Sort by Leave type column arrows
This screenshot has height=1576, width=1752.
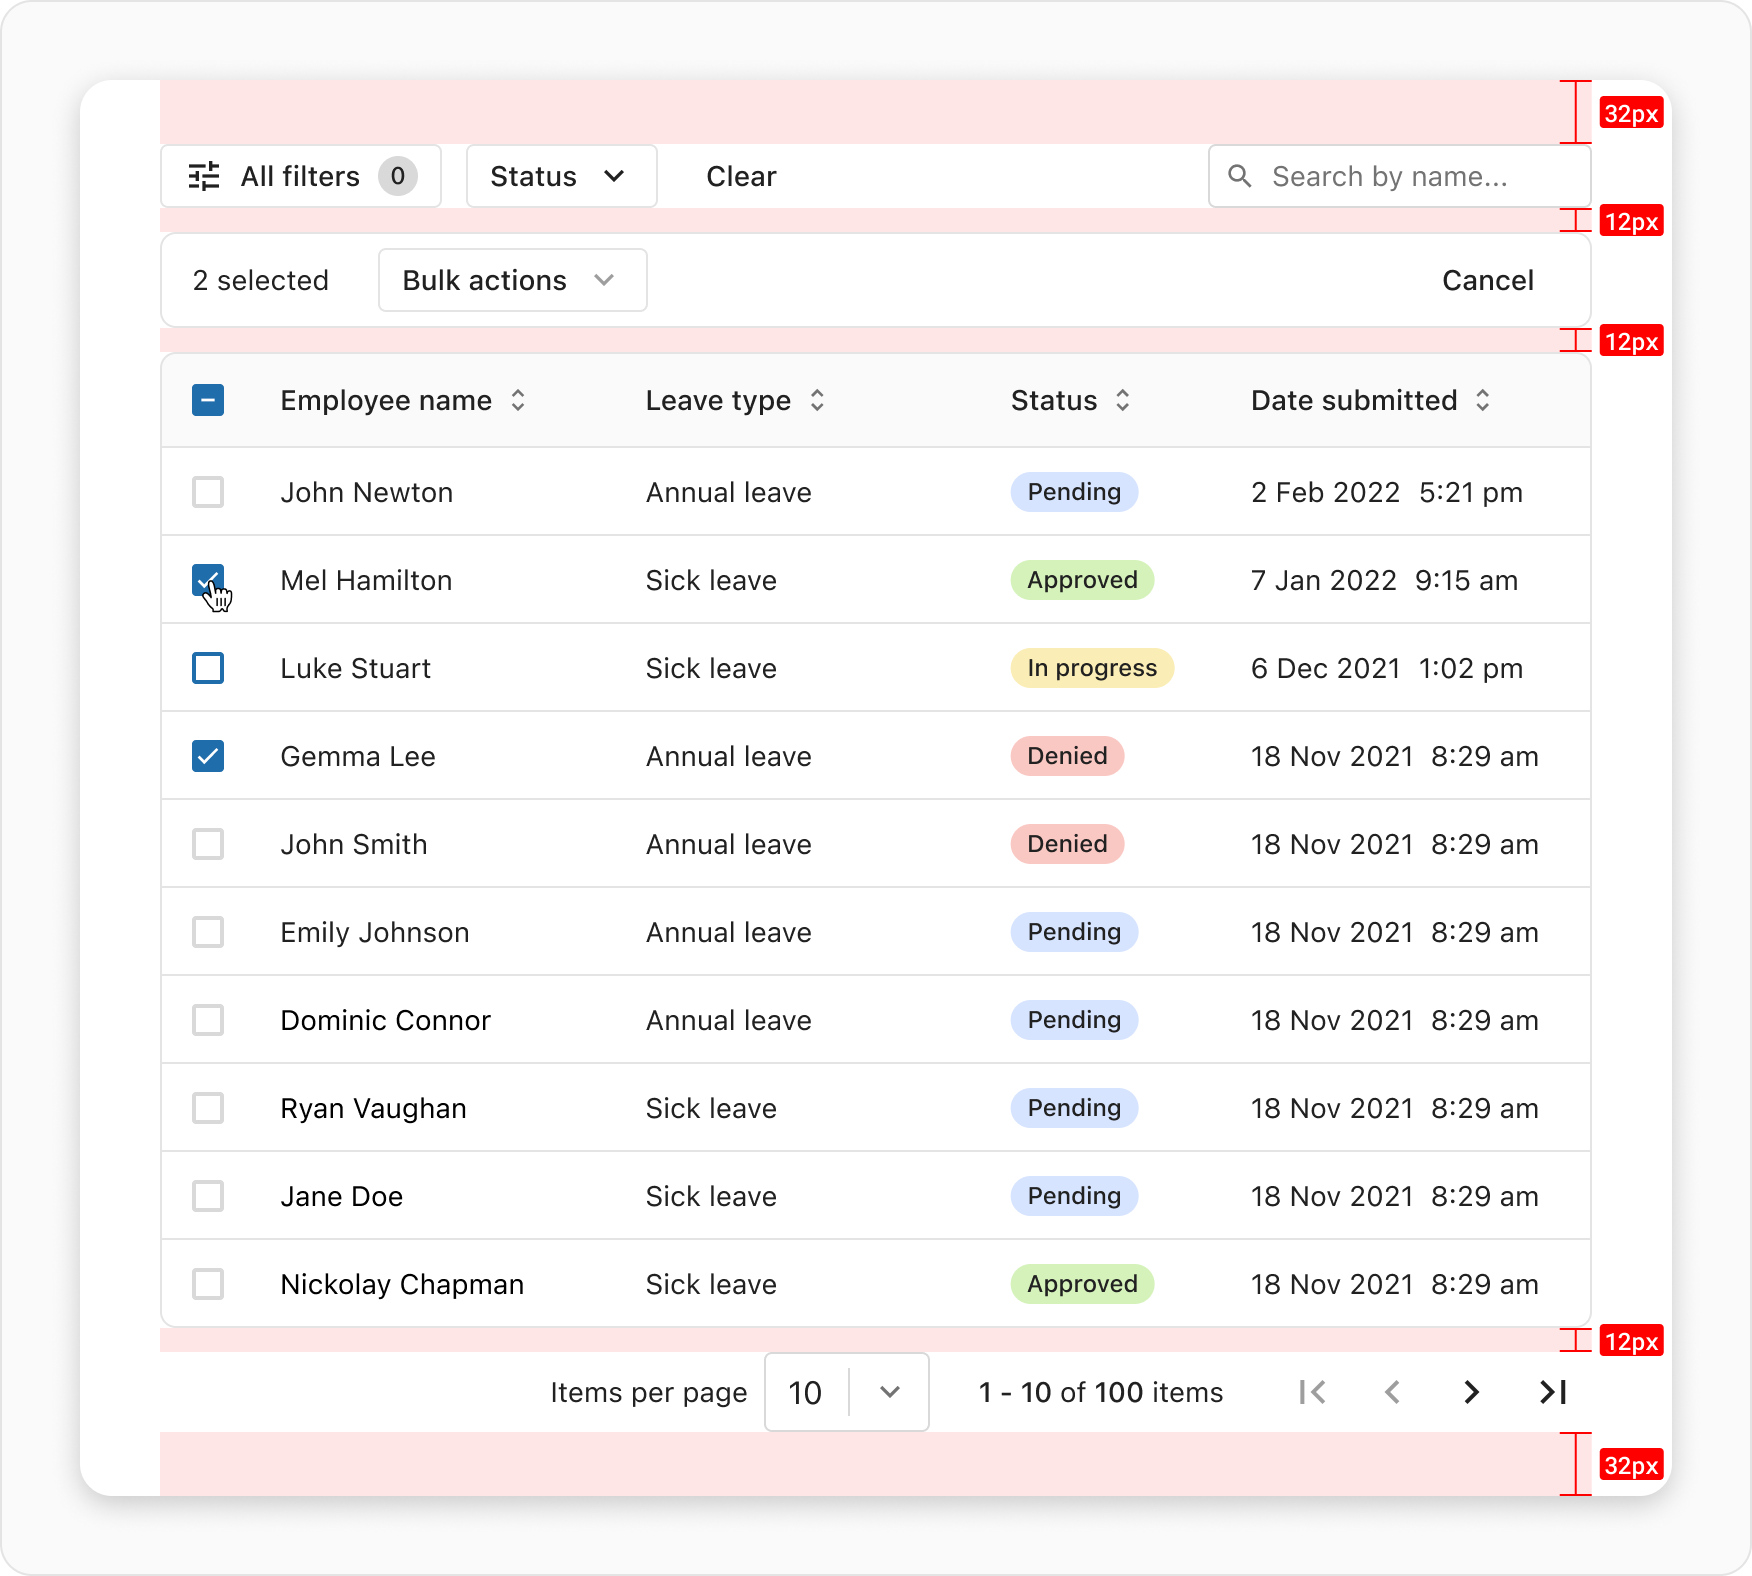[x=817, y=400]
